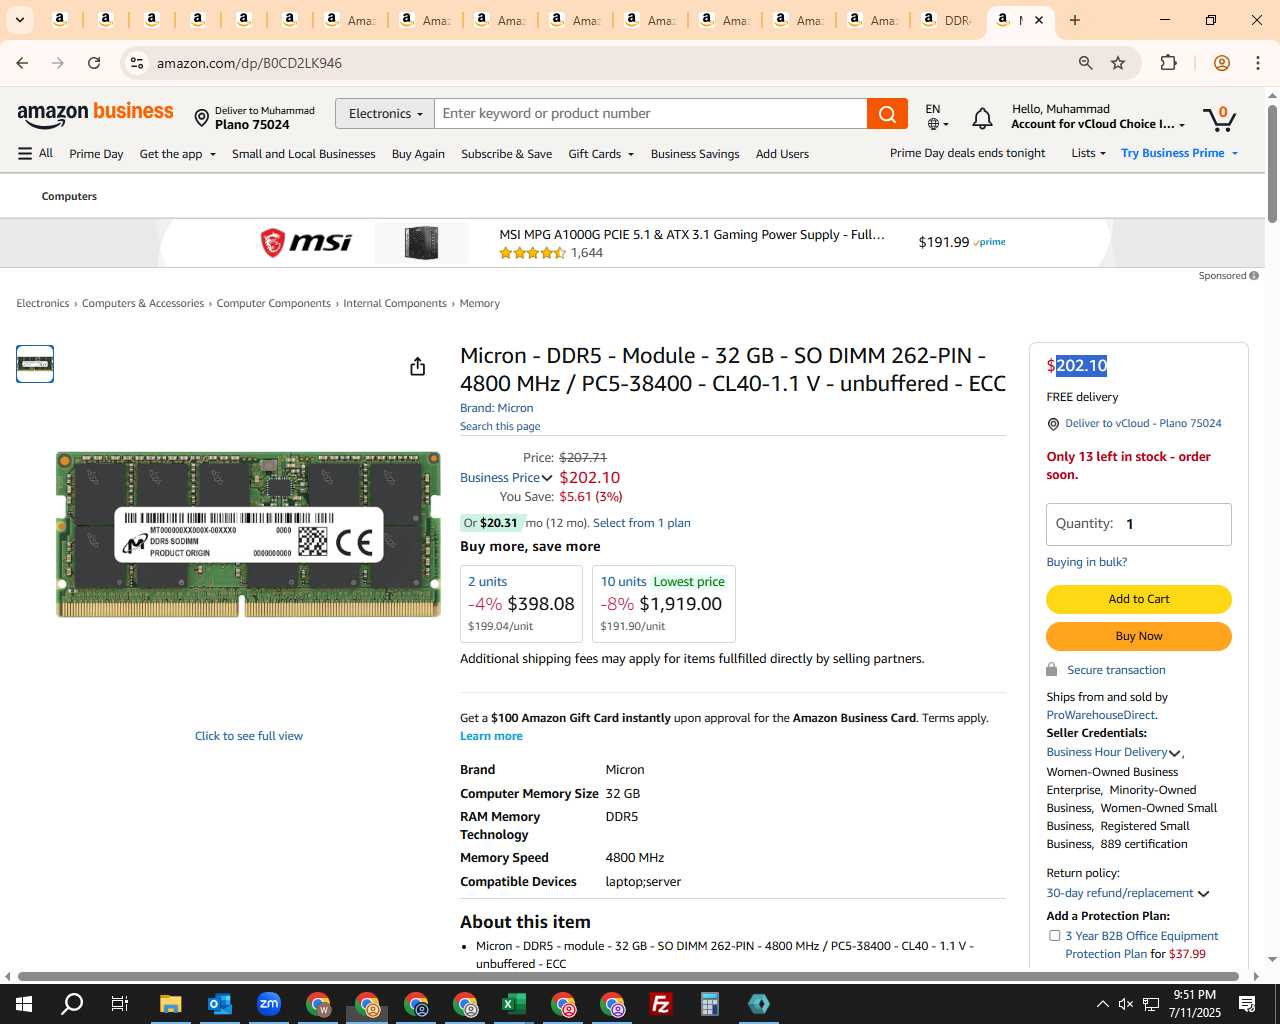
Task: Open the ProWarehouseDirect seller link
Action: [x=1100, y=715]
